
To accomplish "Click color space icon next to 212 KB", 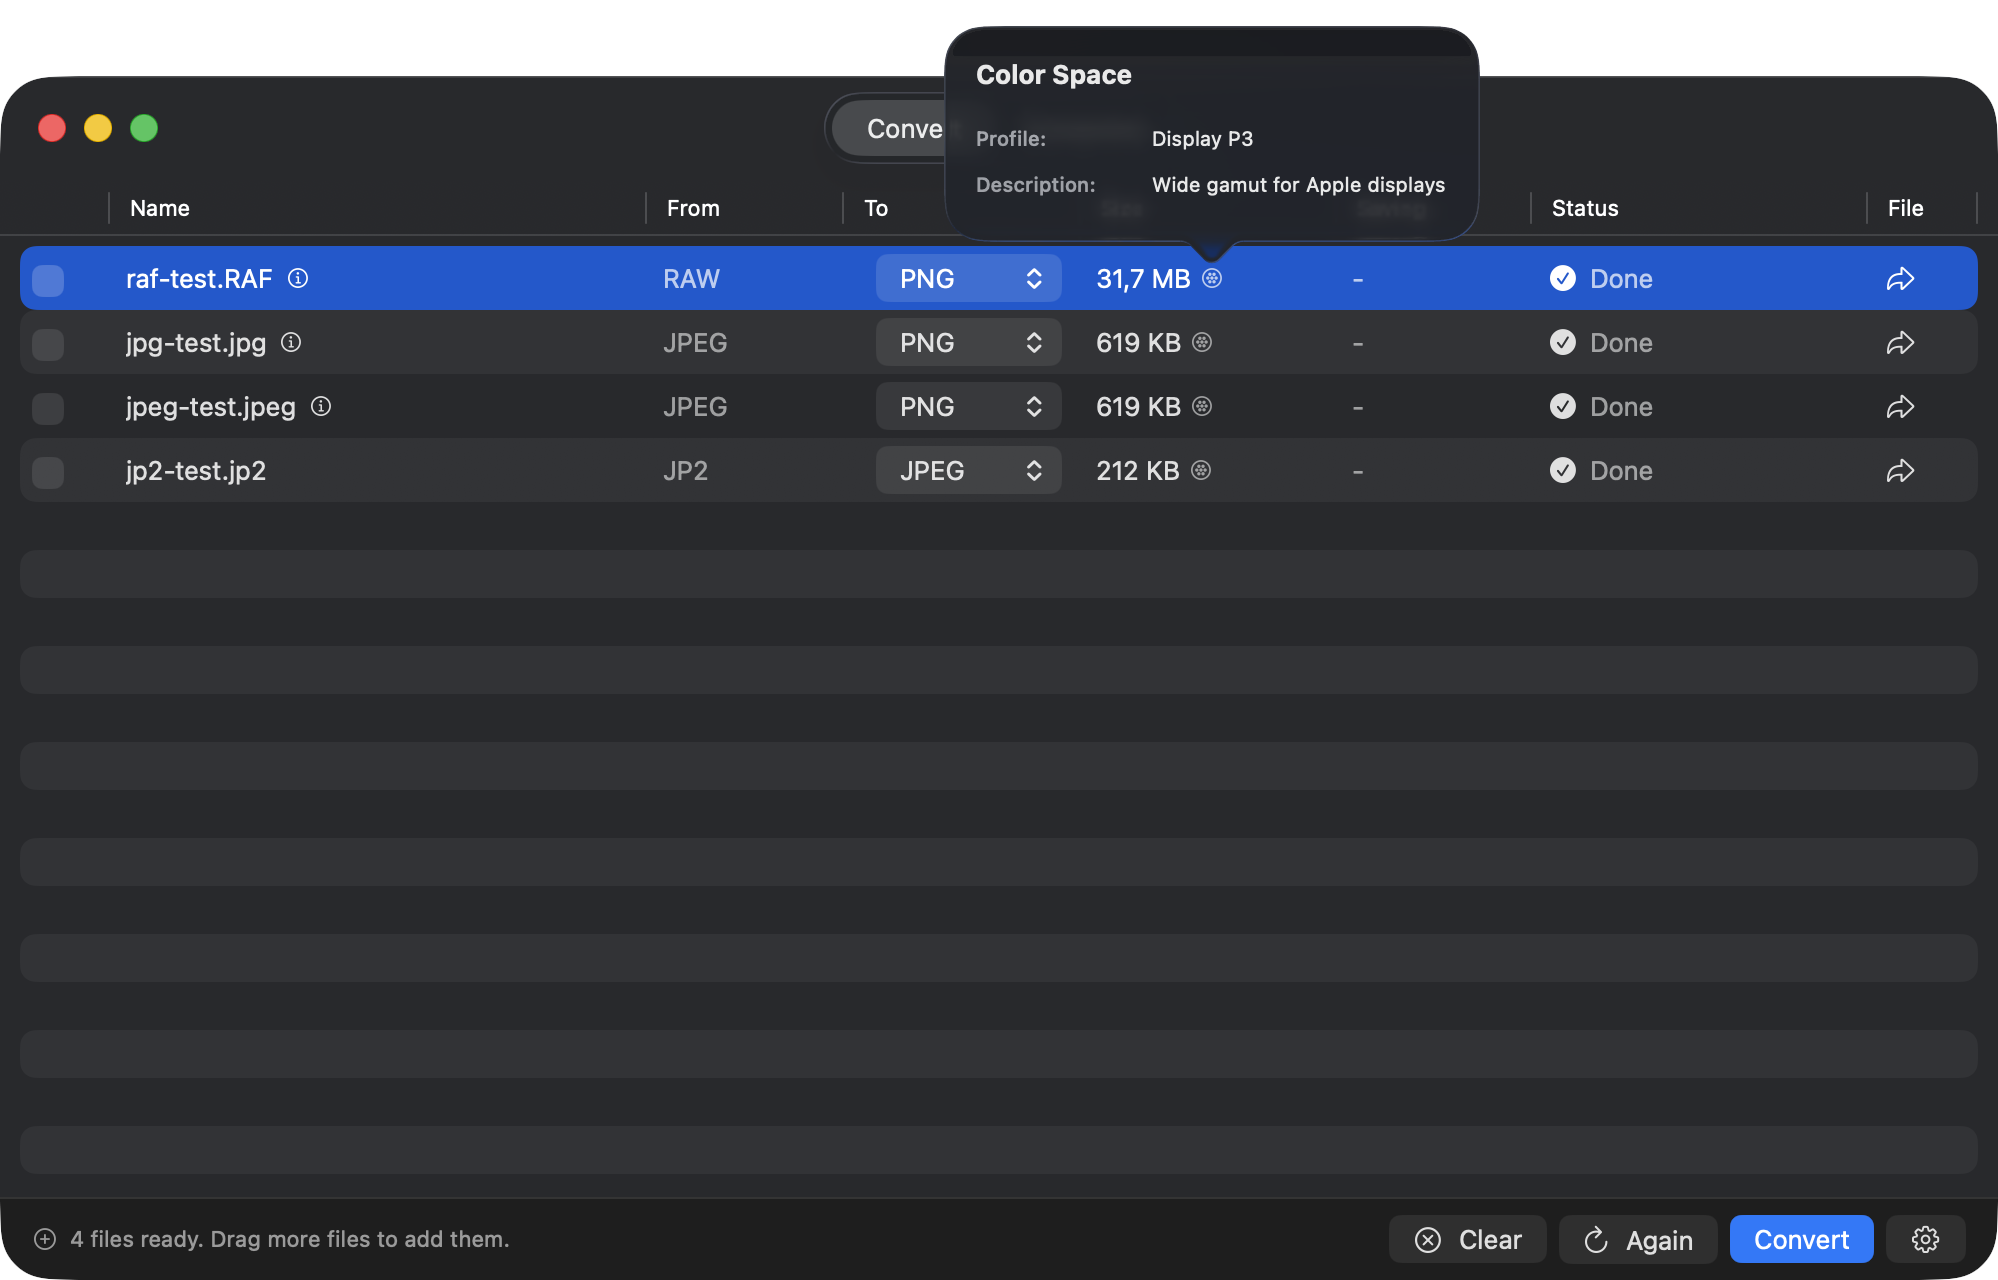I will (x=1201, y=470).
